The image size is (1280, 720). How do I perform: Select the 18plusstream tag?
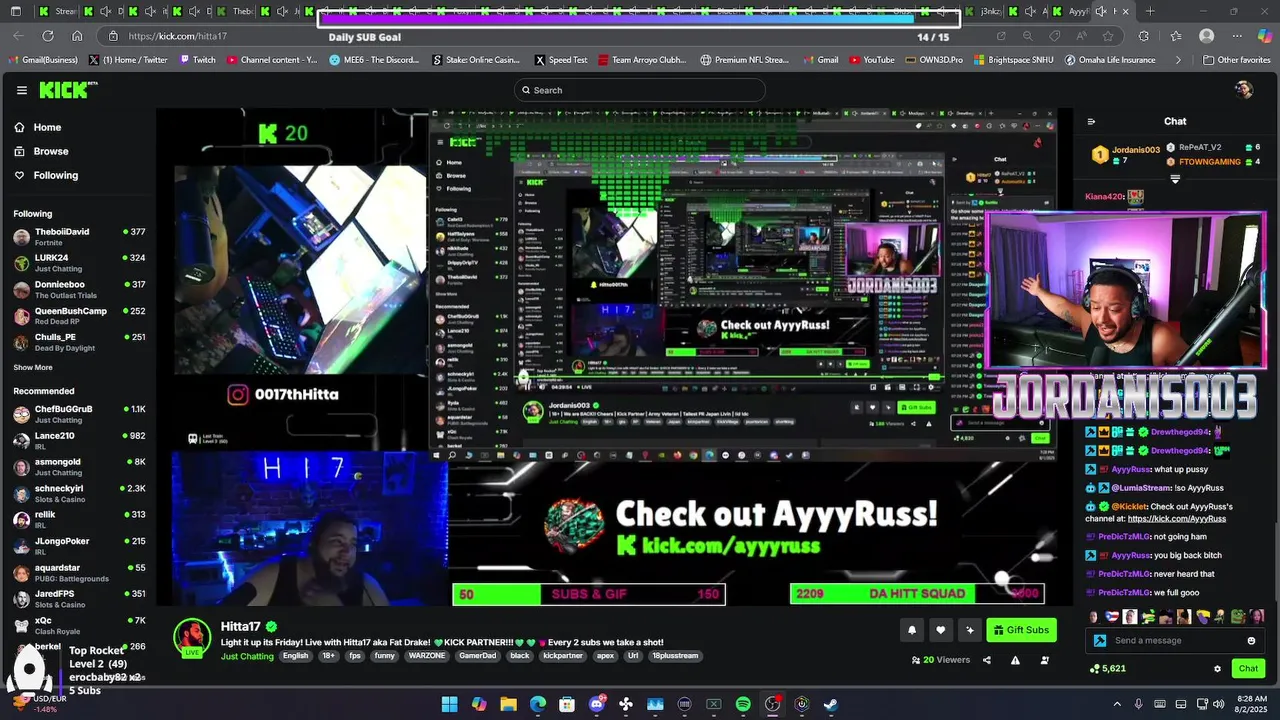coord(674,656)
